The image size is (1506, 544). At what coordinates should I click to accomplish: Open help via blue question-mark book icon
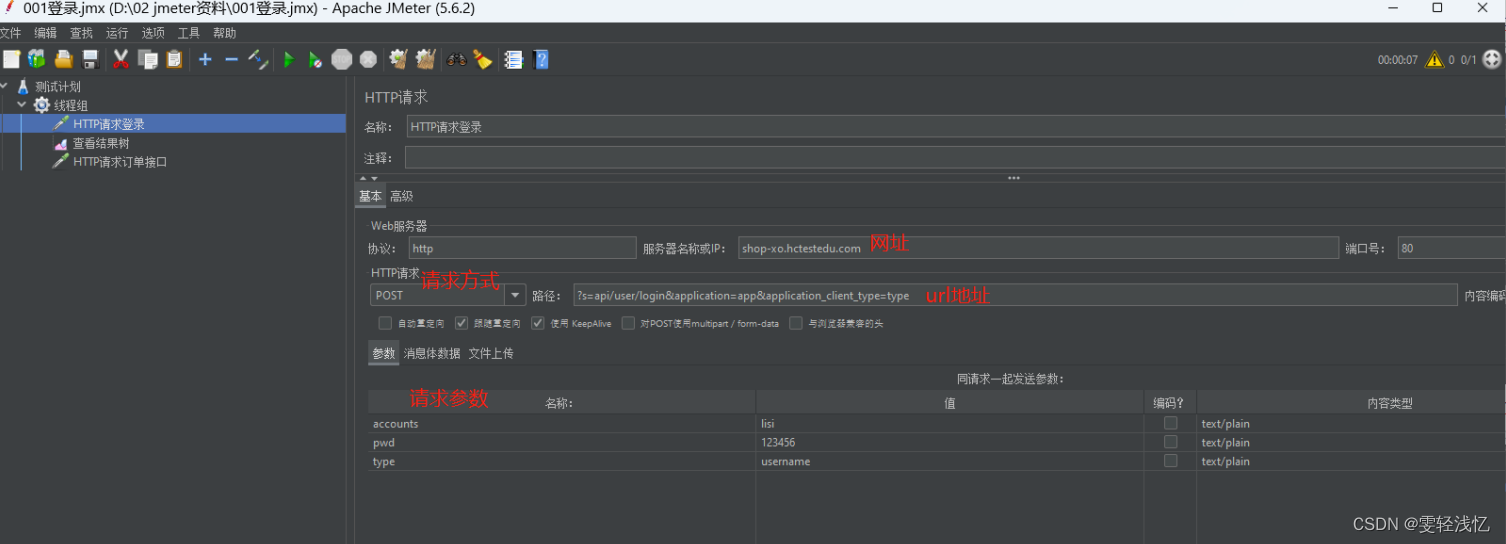[541, 59]
